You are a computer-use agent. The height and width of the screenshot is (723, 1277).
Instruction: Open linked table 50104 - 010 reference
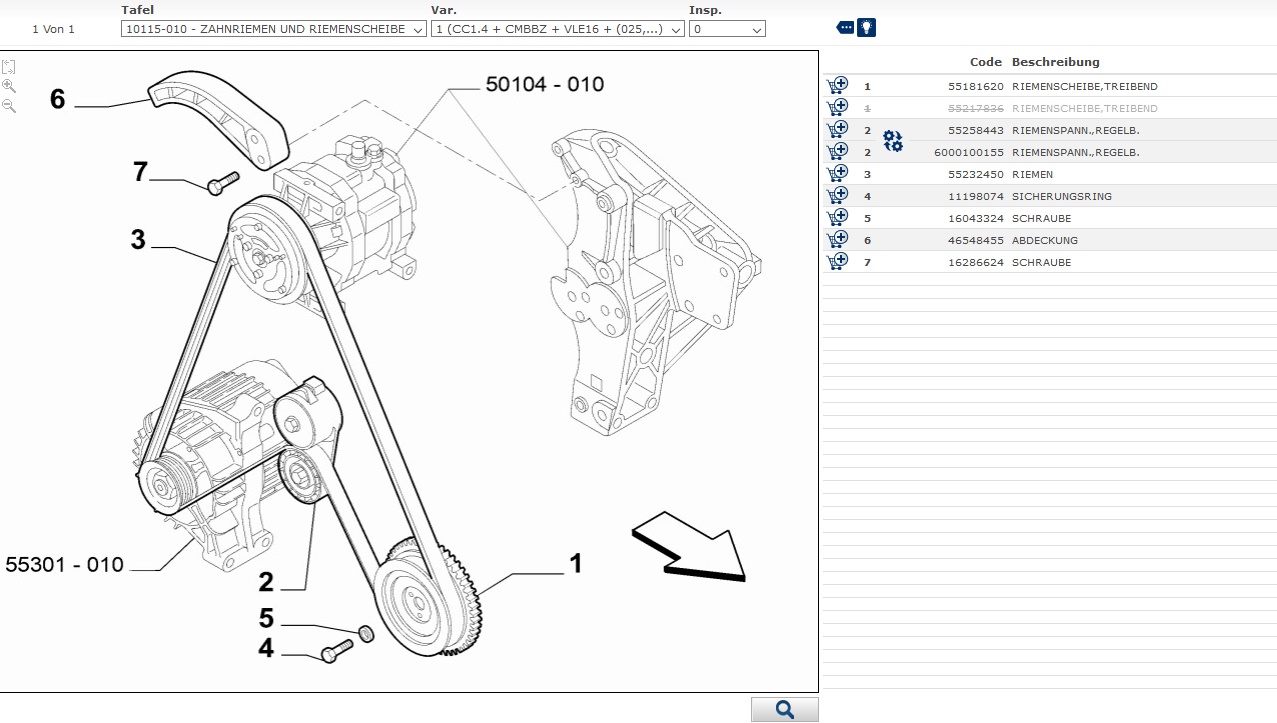click(545, 85)
